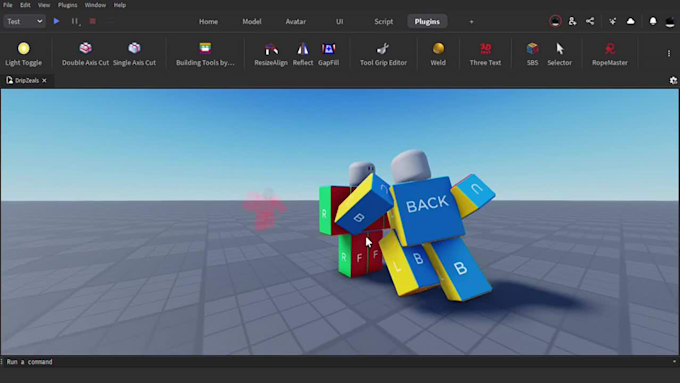680x383 pixels.
Task: Open the View menu
Action: pyautogui.click(x=44, y=5)
